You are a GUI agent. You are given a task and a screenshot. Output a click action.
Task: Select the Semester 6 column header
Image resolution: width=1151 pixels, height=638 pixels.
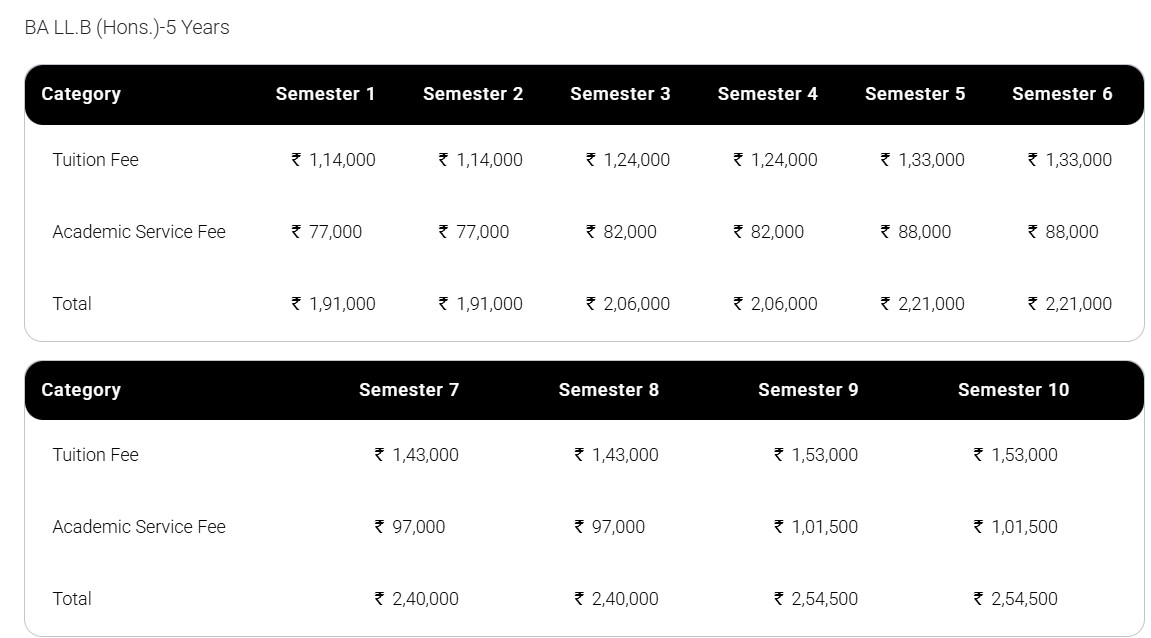click(1062, 94)
